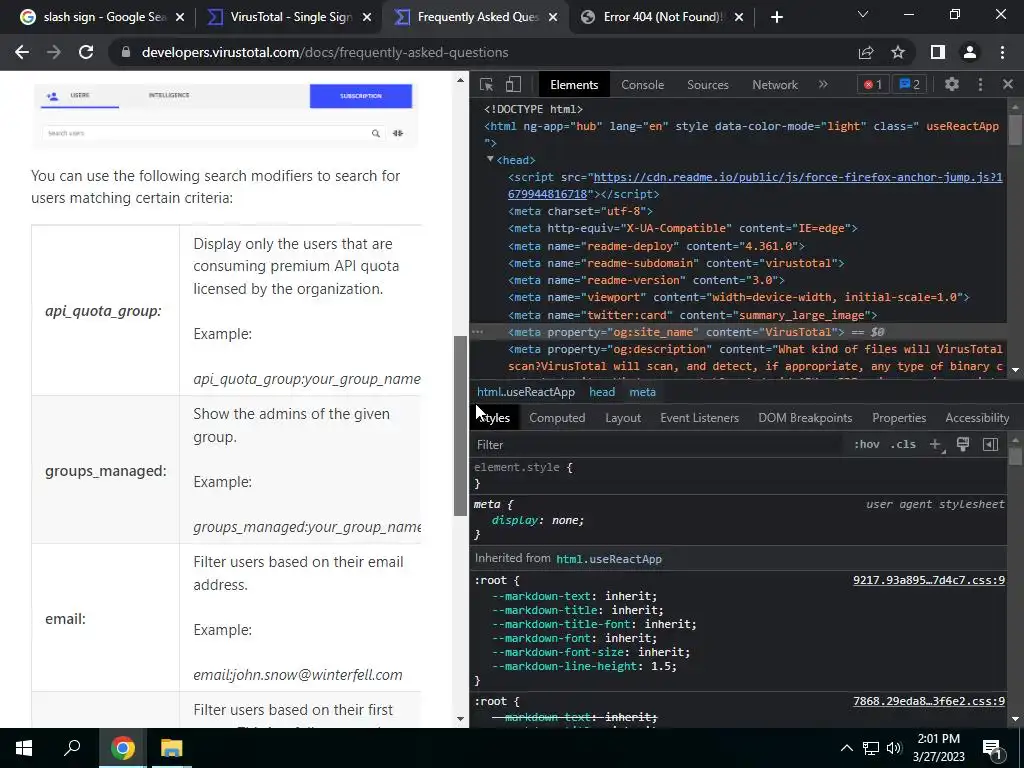1024x768 pixels.
Task: Click the browser forward arrow
Action: click(54, 52)
